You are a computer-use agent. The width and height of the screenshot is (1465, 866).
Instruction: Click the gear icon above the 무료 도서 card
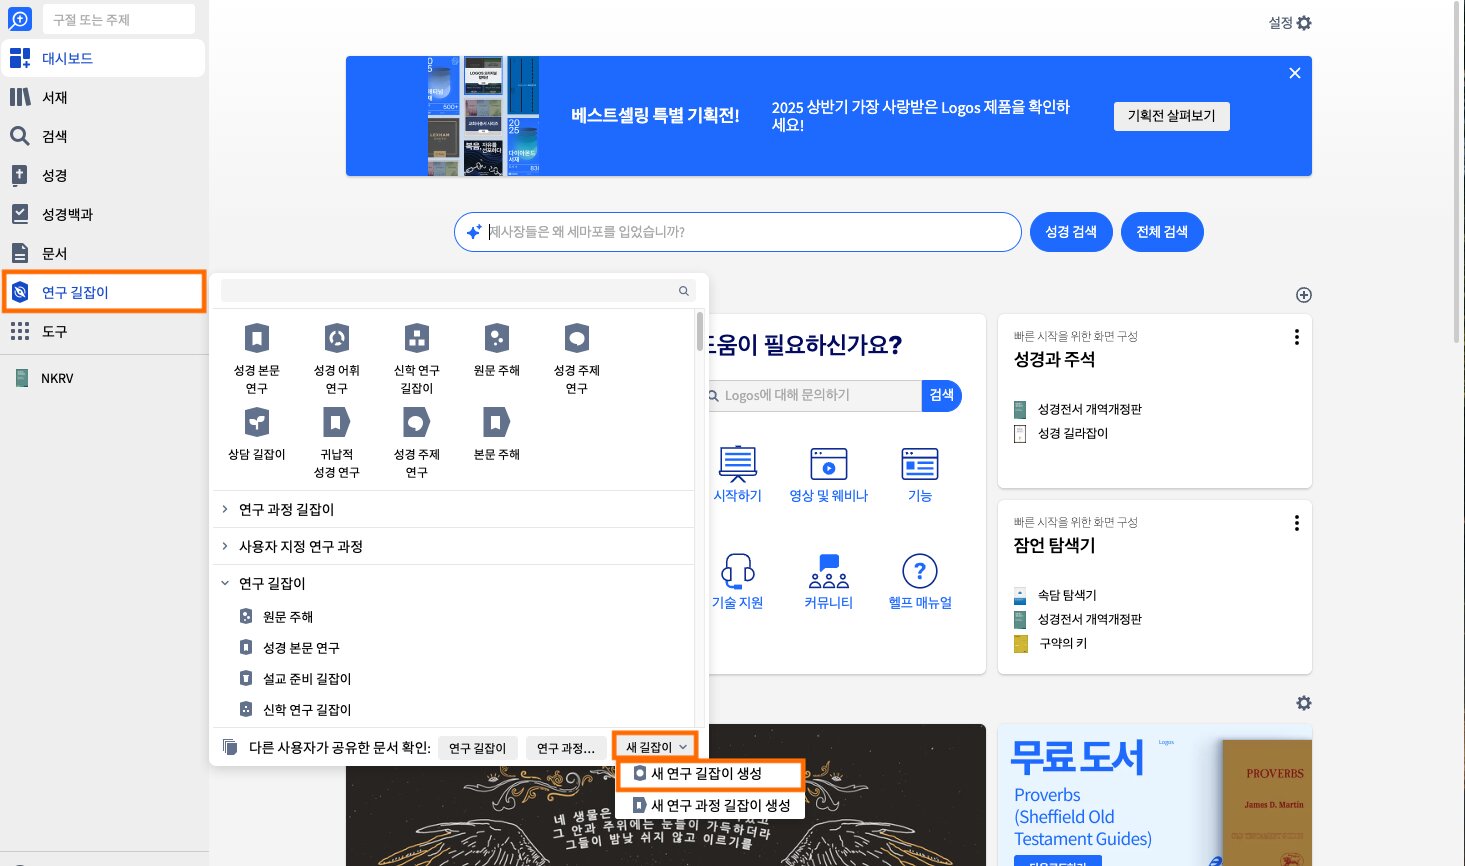point(1304,703)
